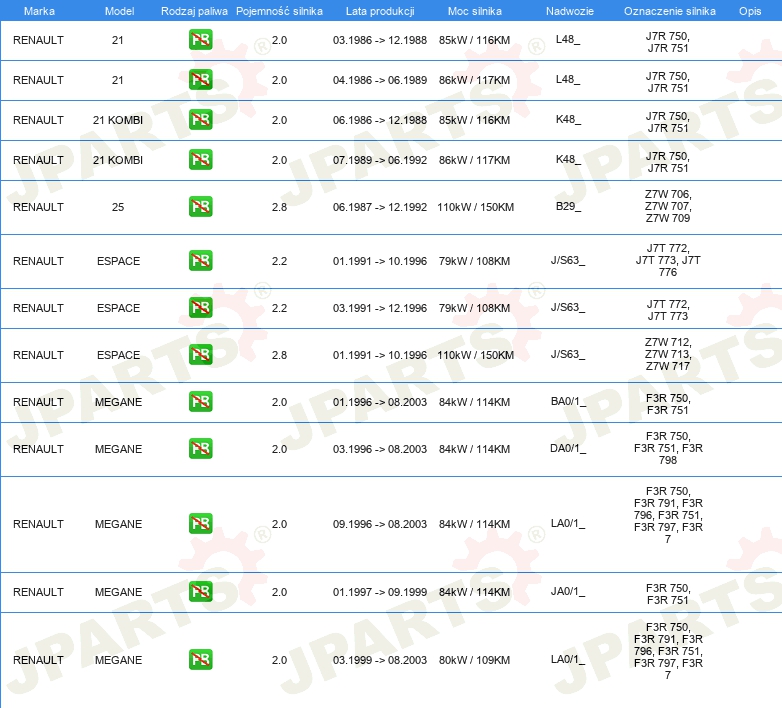The width and height of the screenshot is (782, 708).
Task: Select the 09.1996 -> 08.2003 production years cell
Action: pyautogui.click(x=380, y=524)
